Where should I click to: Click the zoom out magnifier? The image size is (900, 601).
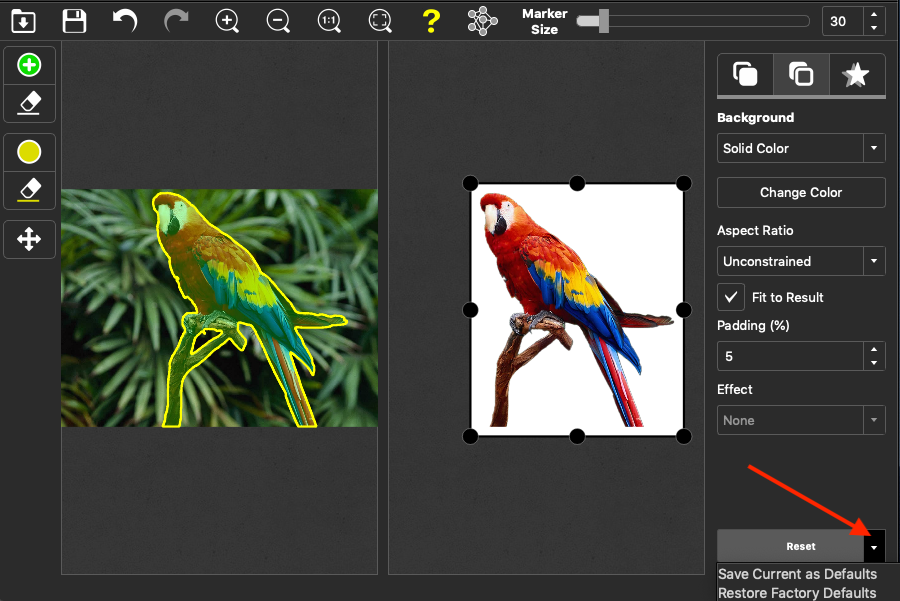pos(278,20)
